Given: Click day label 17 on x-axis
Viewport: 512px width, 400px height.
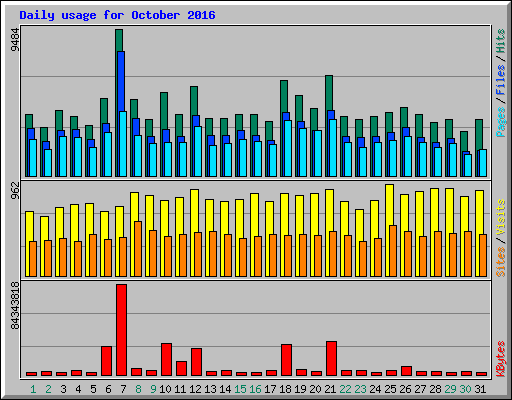Looking at the screenshot, I should coord(270,389).
